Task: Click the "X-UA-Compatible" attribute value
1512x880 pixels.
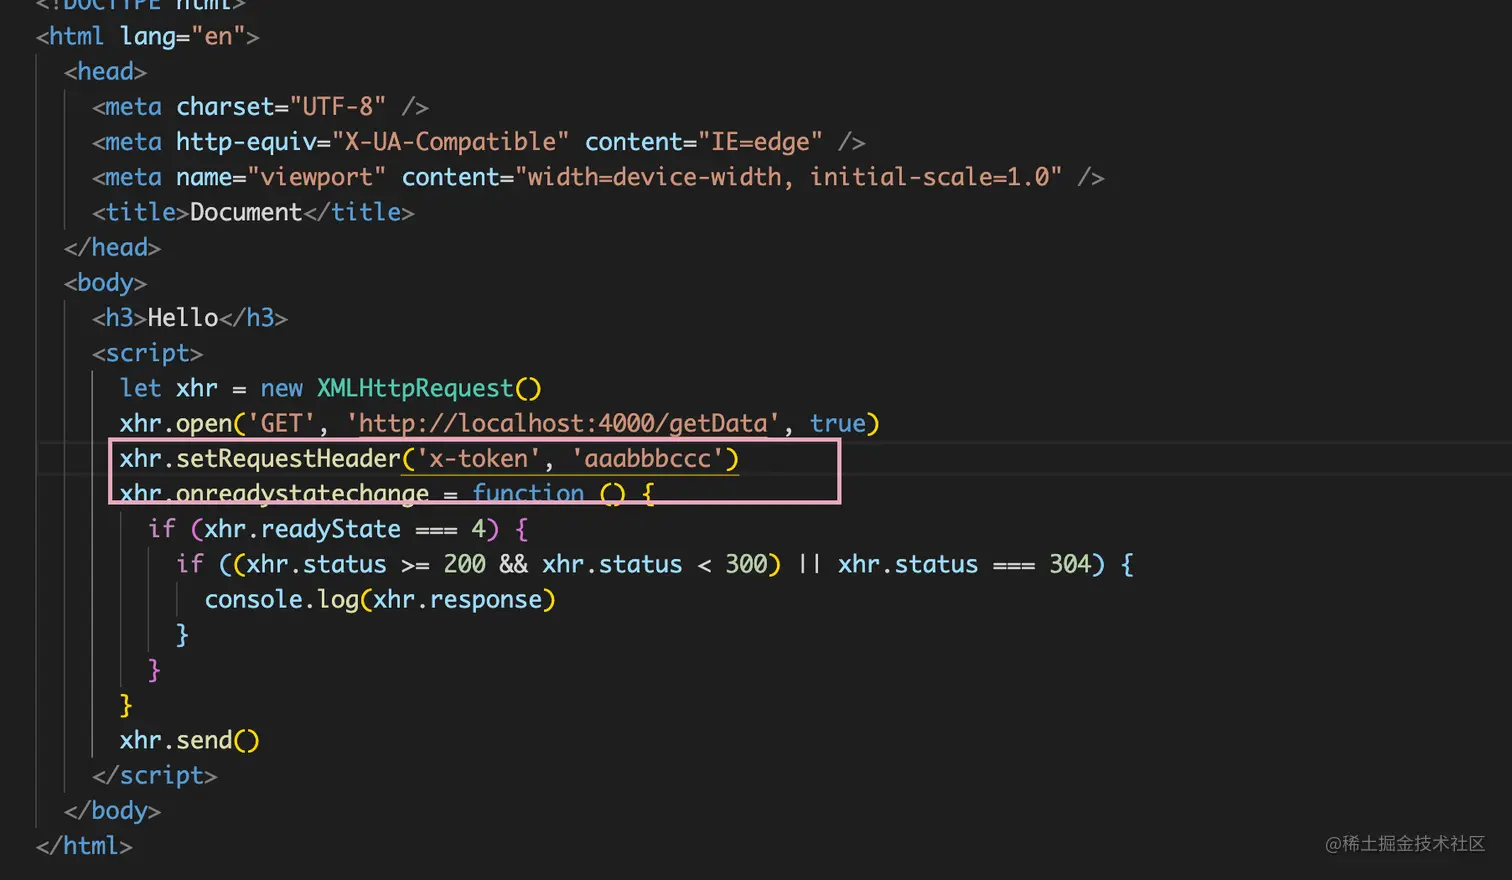Action: tap(450, 142)
